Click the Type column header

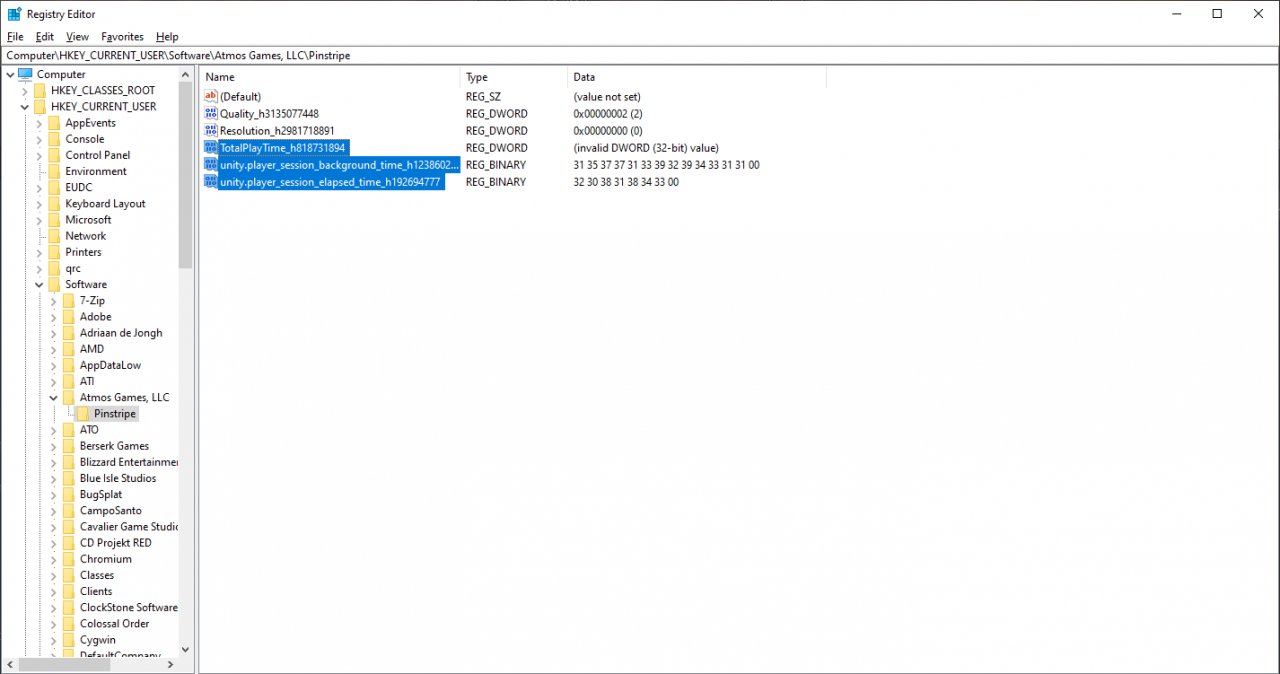click(x=513, y=77)
